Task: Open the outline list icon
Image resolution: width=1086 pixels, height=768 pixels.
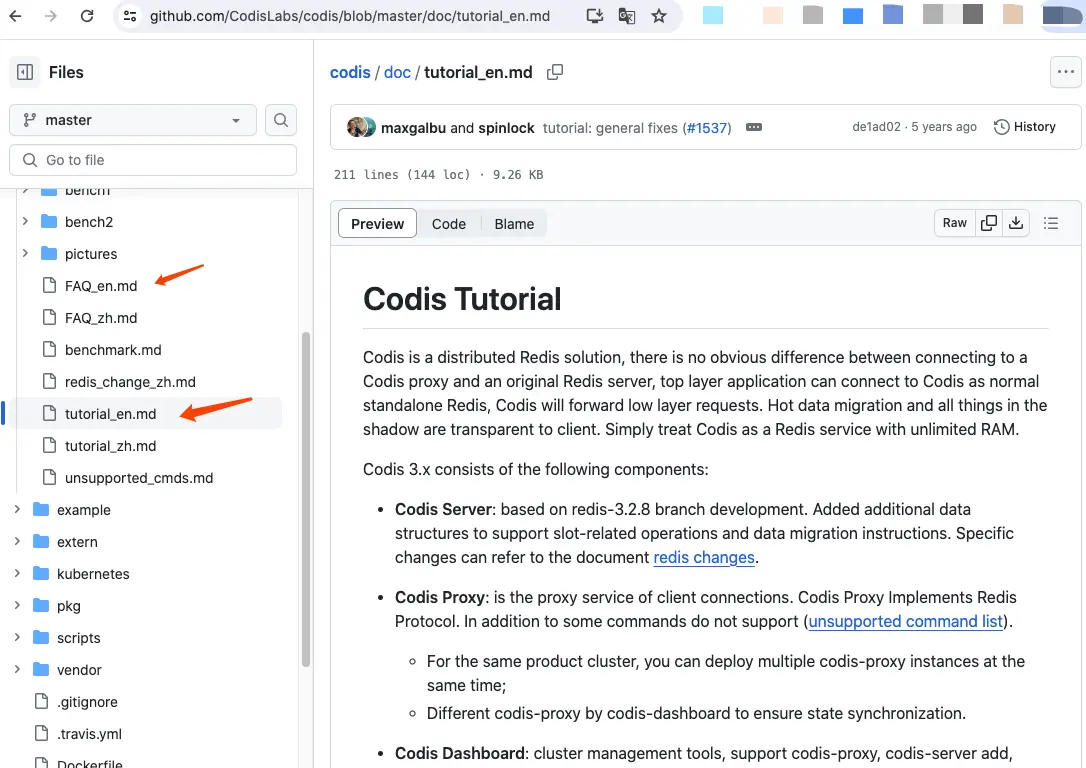Action: (1051, 223)
